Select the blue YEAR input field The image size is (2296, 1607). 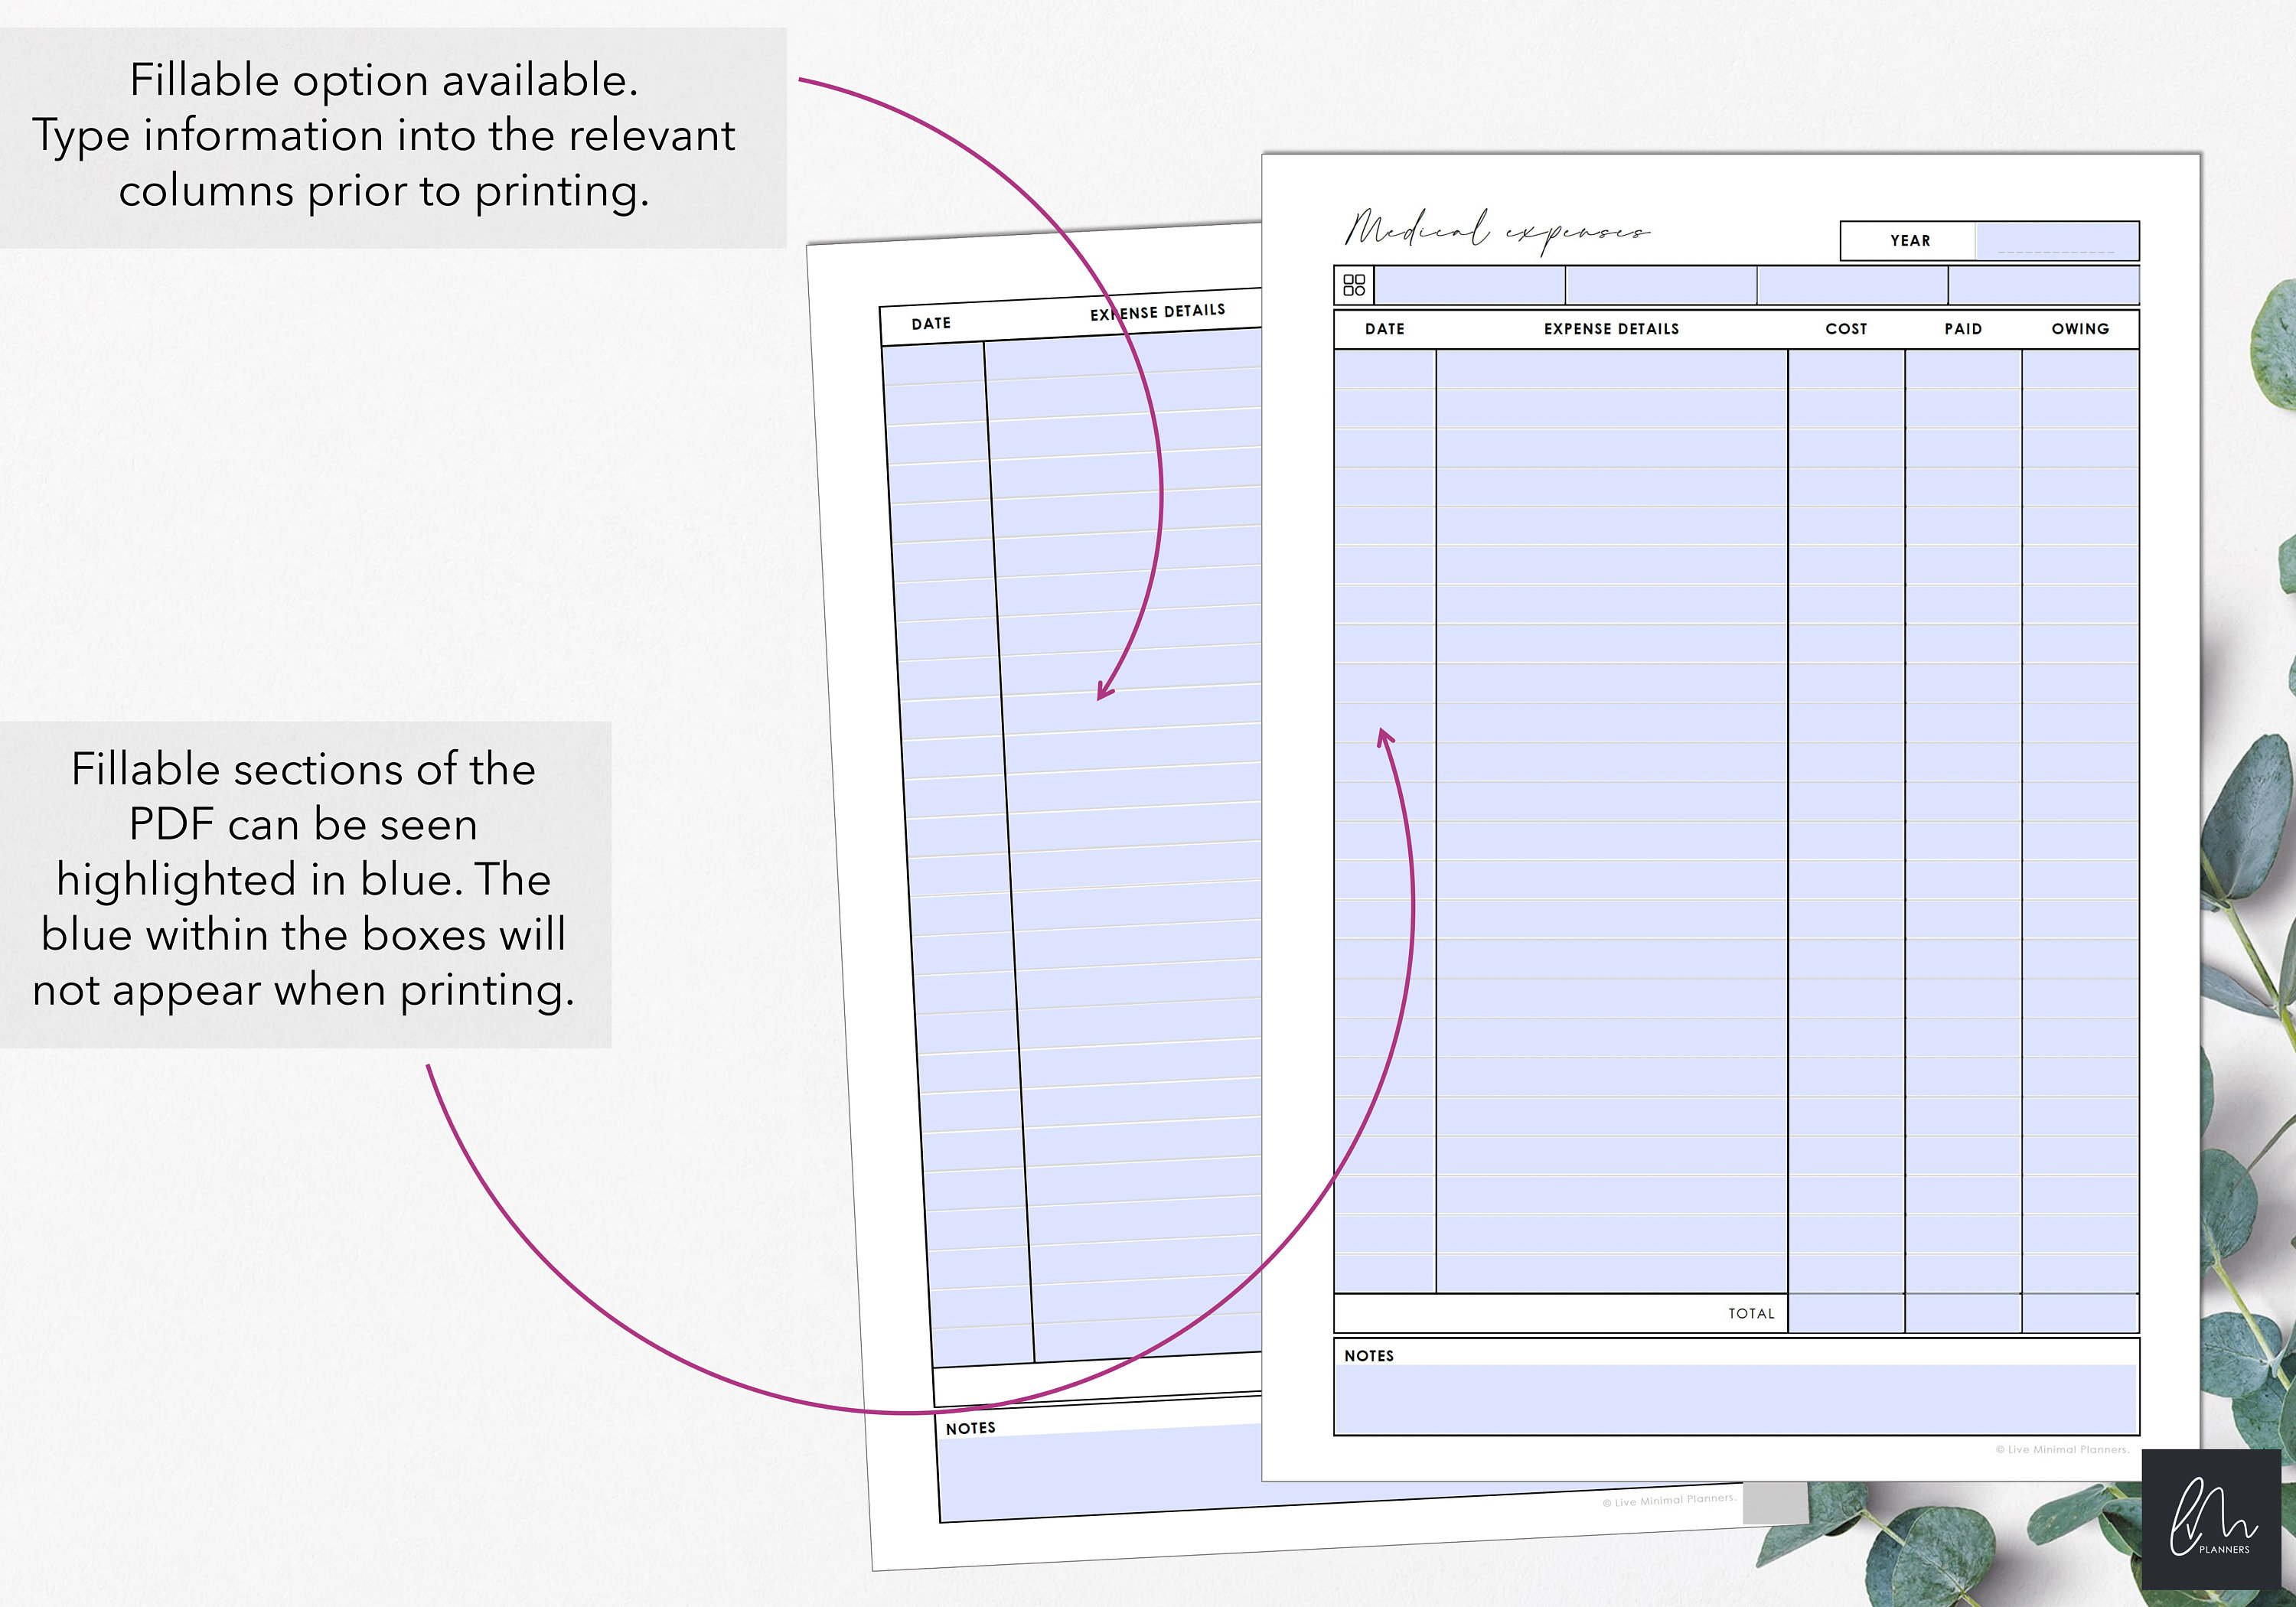pos(2057,241)
